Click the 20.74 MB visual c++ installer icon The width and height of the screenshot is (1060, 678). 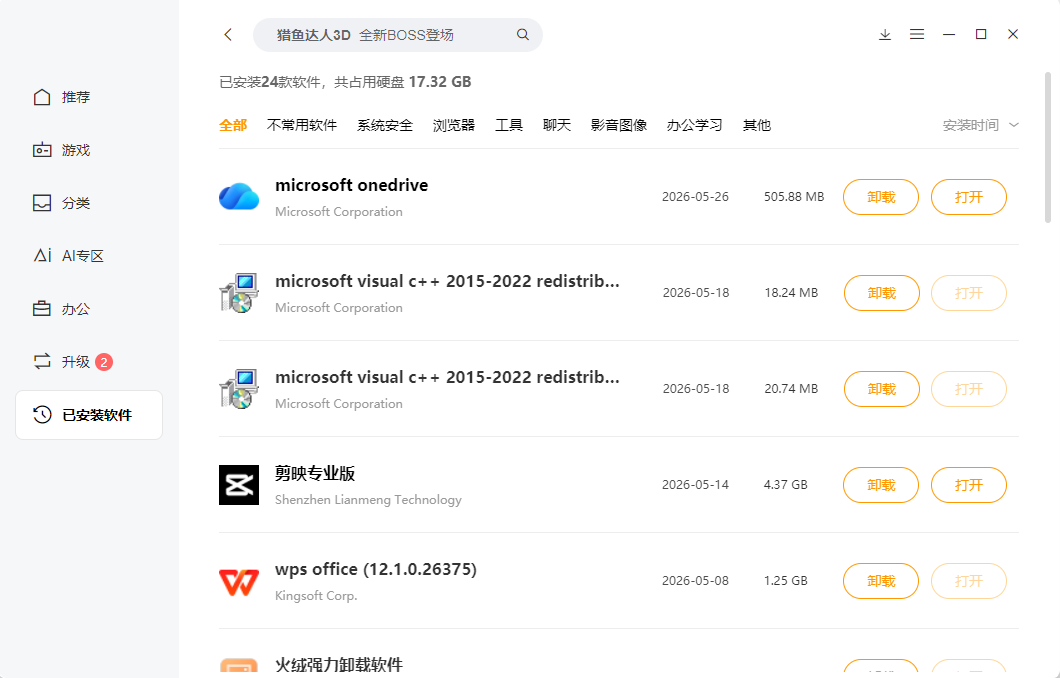[x=239, y=389]
